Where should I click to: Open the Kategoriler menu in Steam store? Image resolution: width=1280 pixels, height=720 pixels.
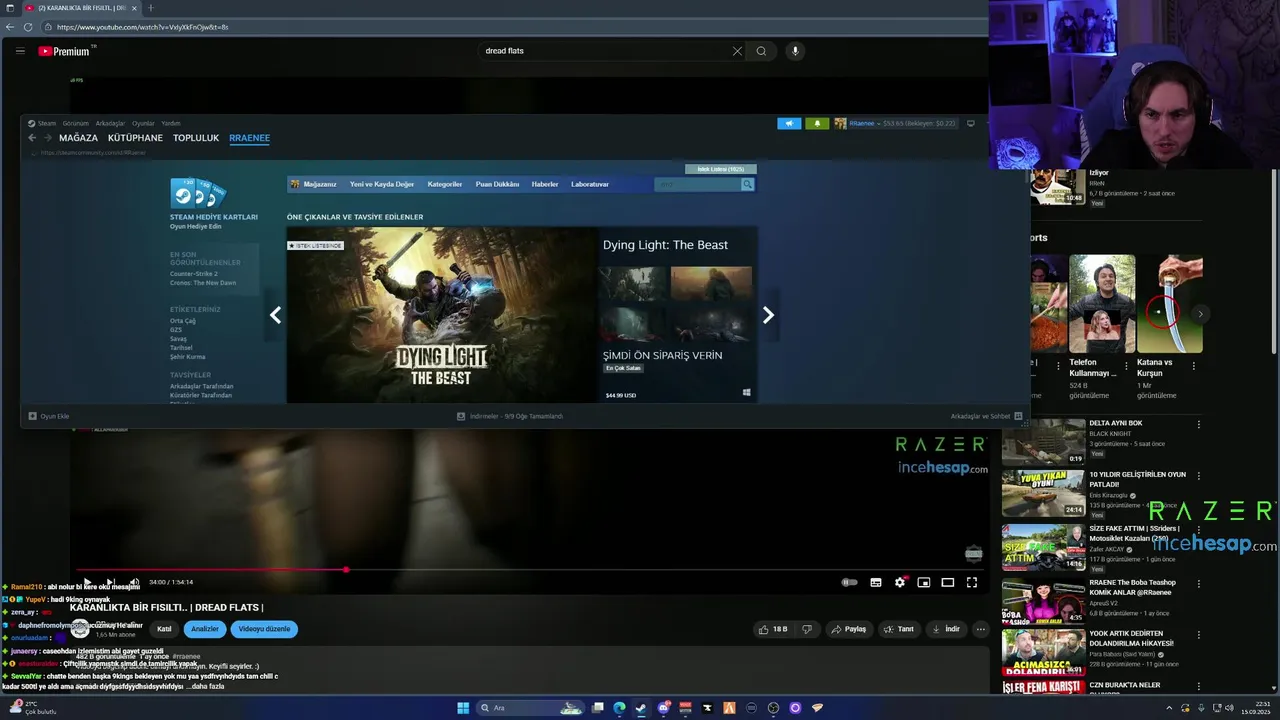tap(445, 184)
